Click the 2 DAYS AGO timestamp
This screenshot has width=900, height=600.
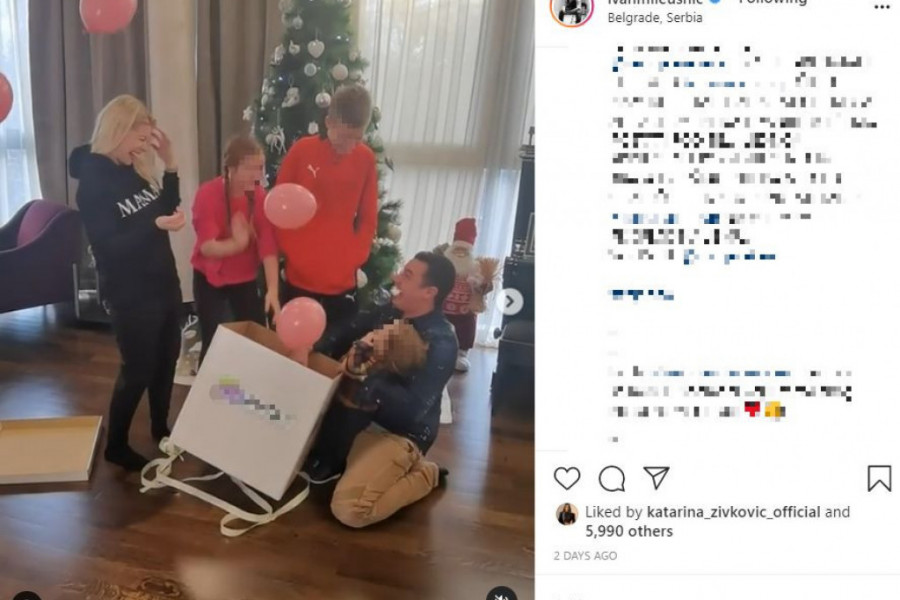tap(585, 556)
